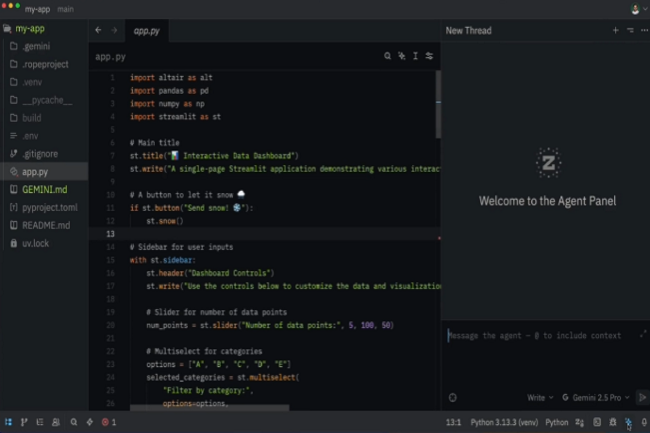
Task: Toggle selections text-cursor icon in editor toolbar
Action: coord(415,56)
